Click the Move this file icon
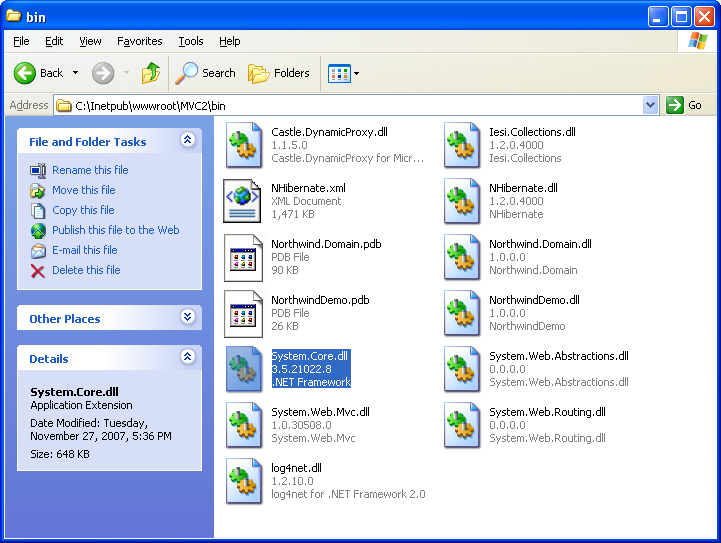The image size is (721, 543). pos(37,190)
